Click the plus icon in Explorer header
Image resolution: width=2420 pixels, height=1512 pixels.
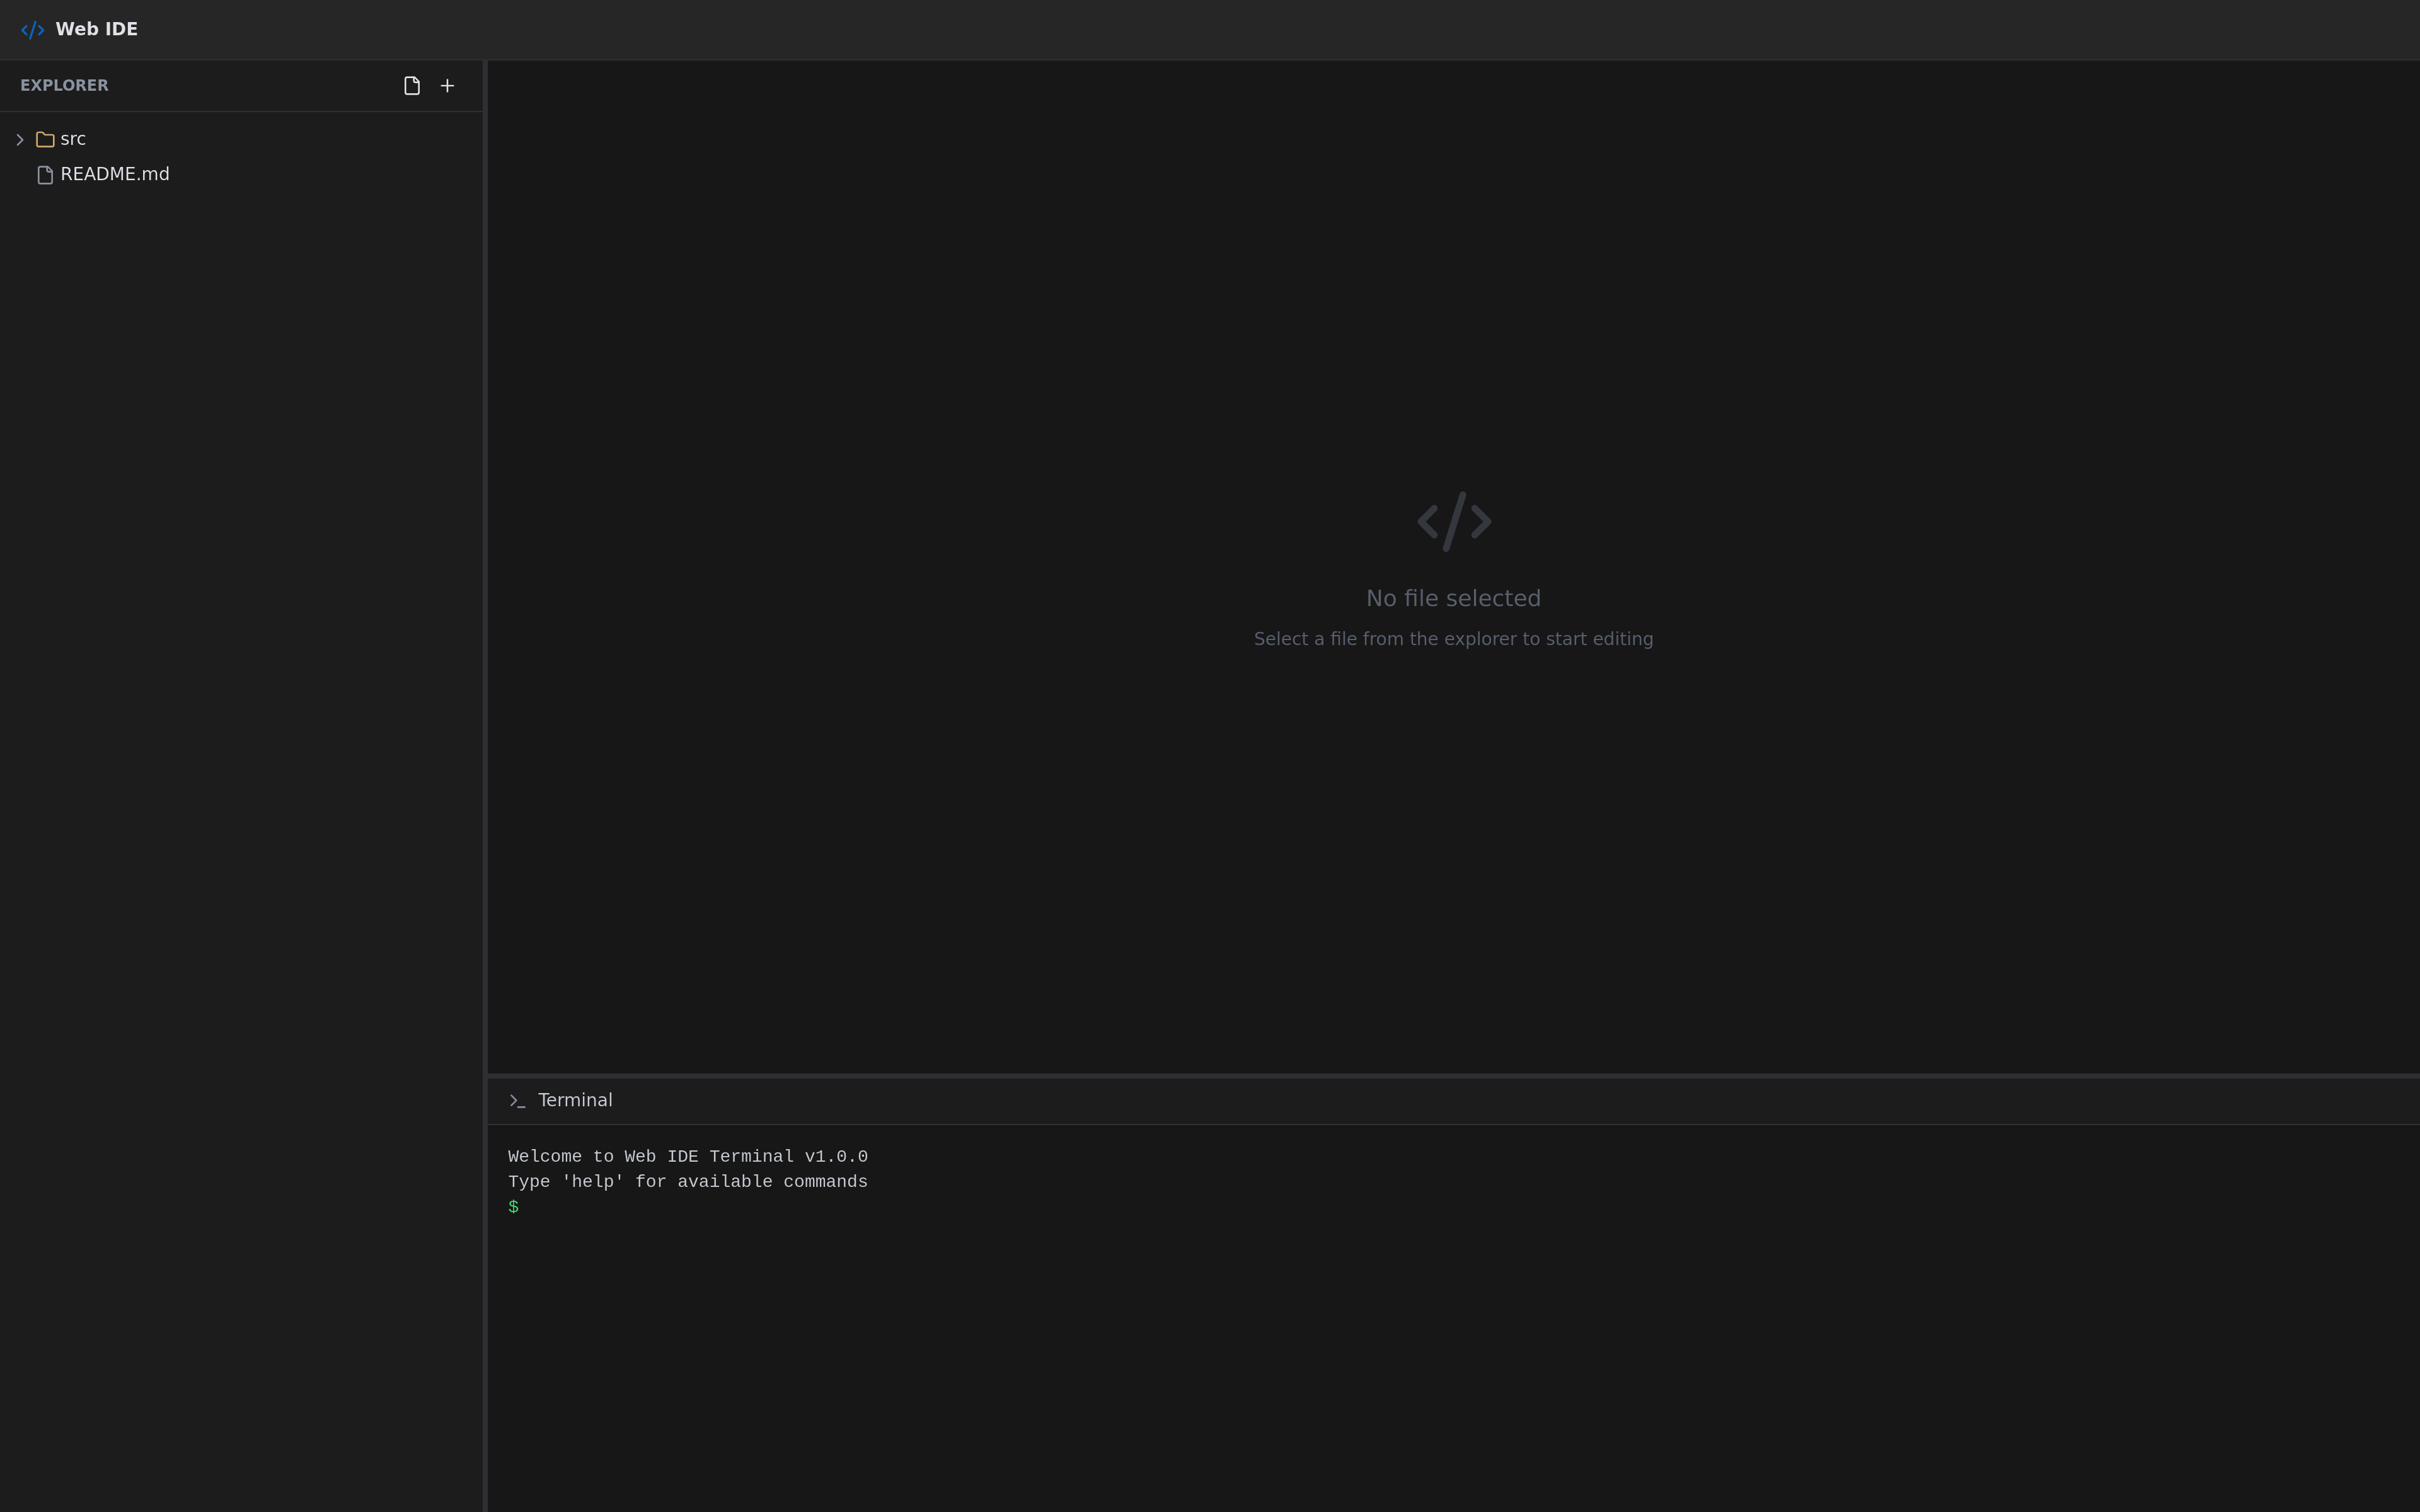tap(447, 86)
